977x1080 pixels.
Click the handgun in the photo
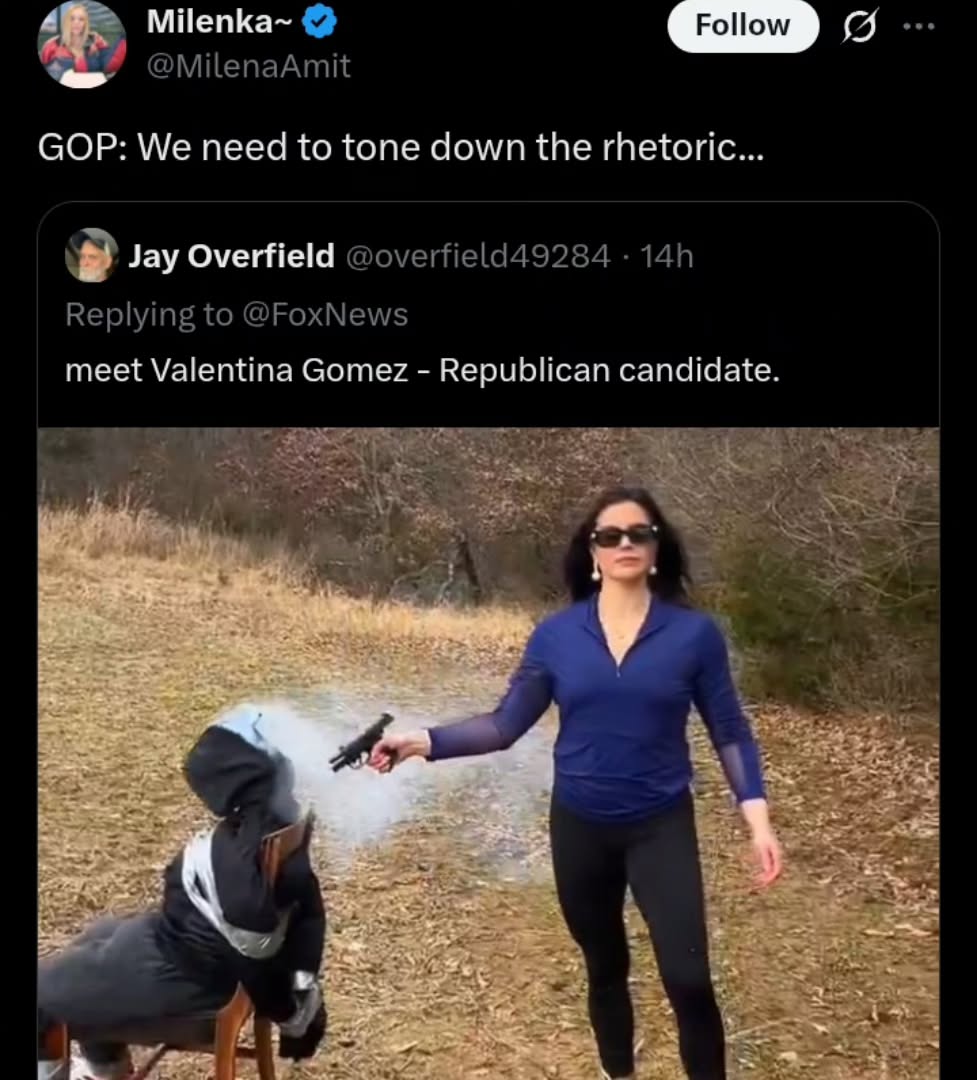click(x=362, y=742)
